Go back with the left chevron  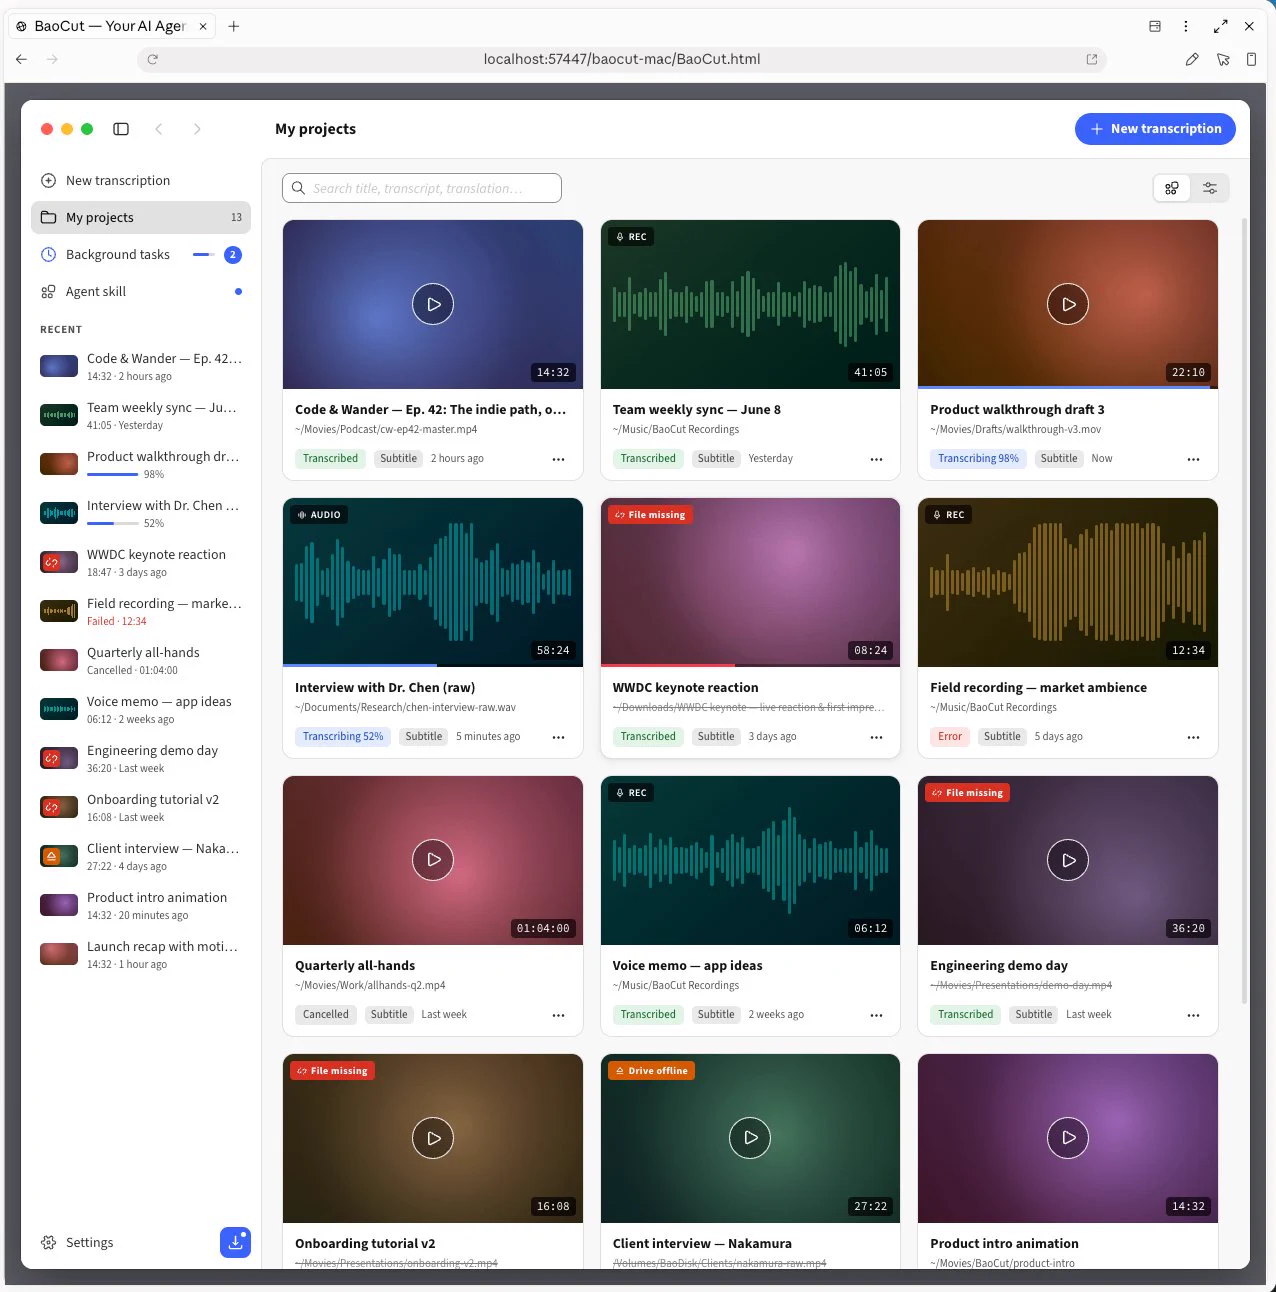click(159, 129)
